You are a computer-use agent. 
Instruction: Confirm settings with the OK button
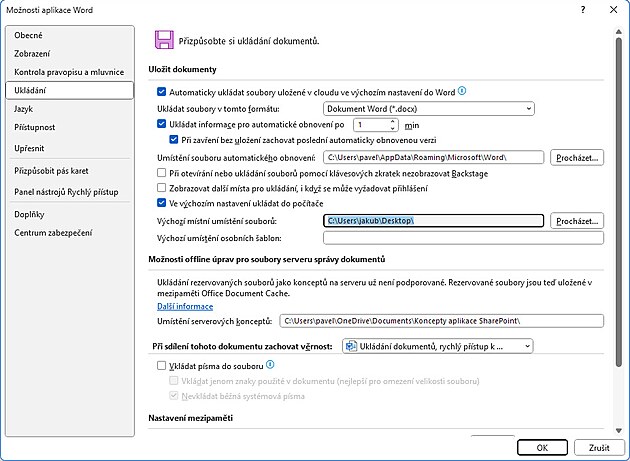point(541,447)
